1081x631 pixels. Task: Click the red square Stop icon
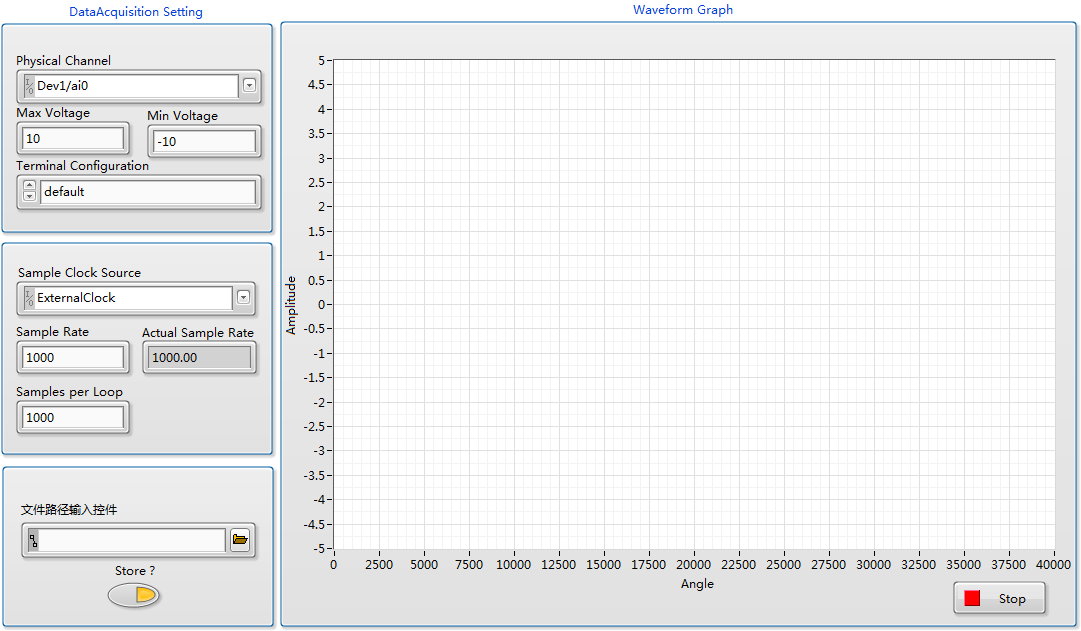tap(972, 599)
